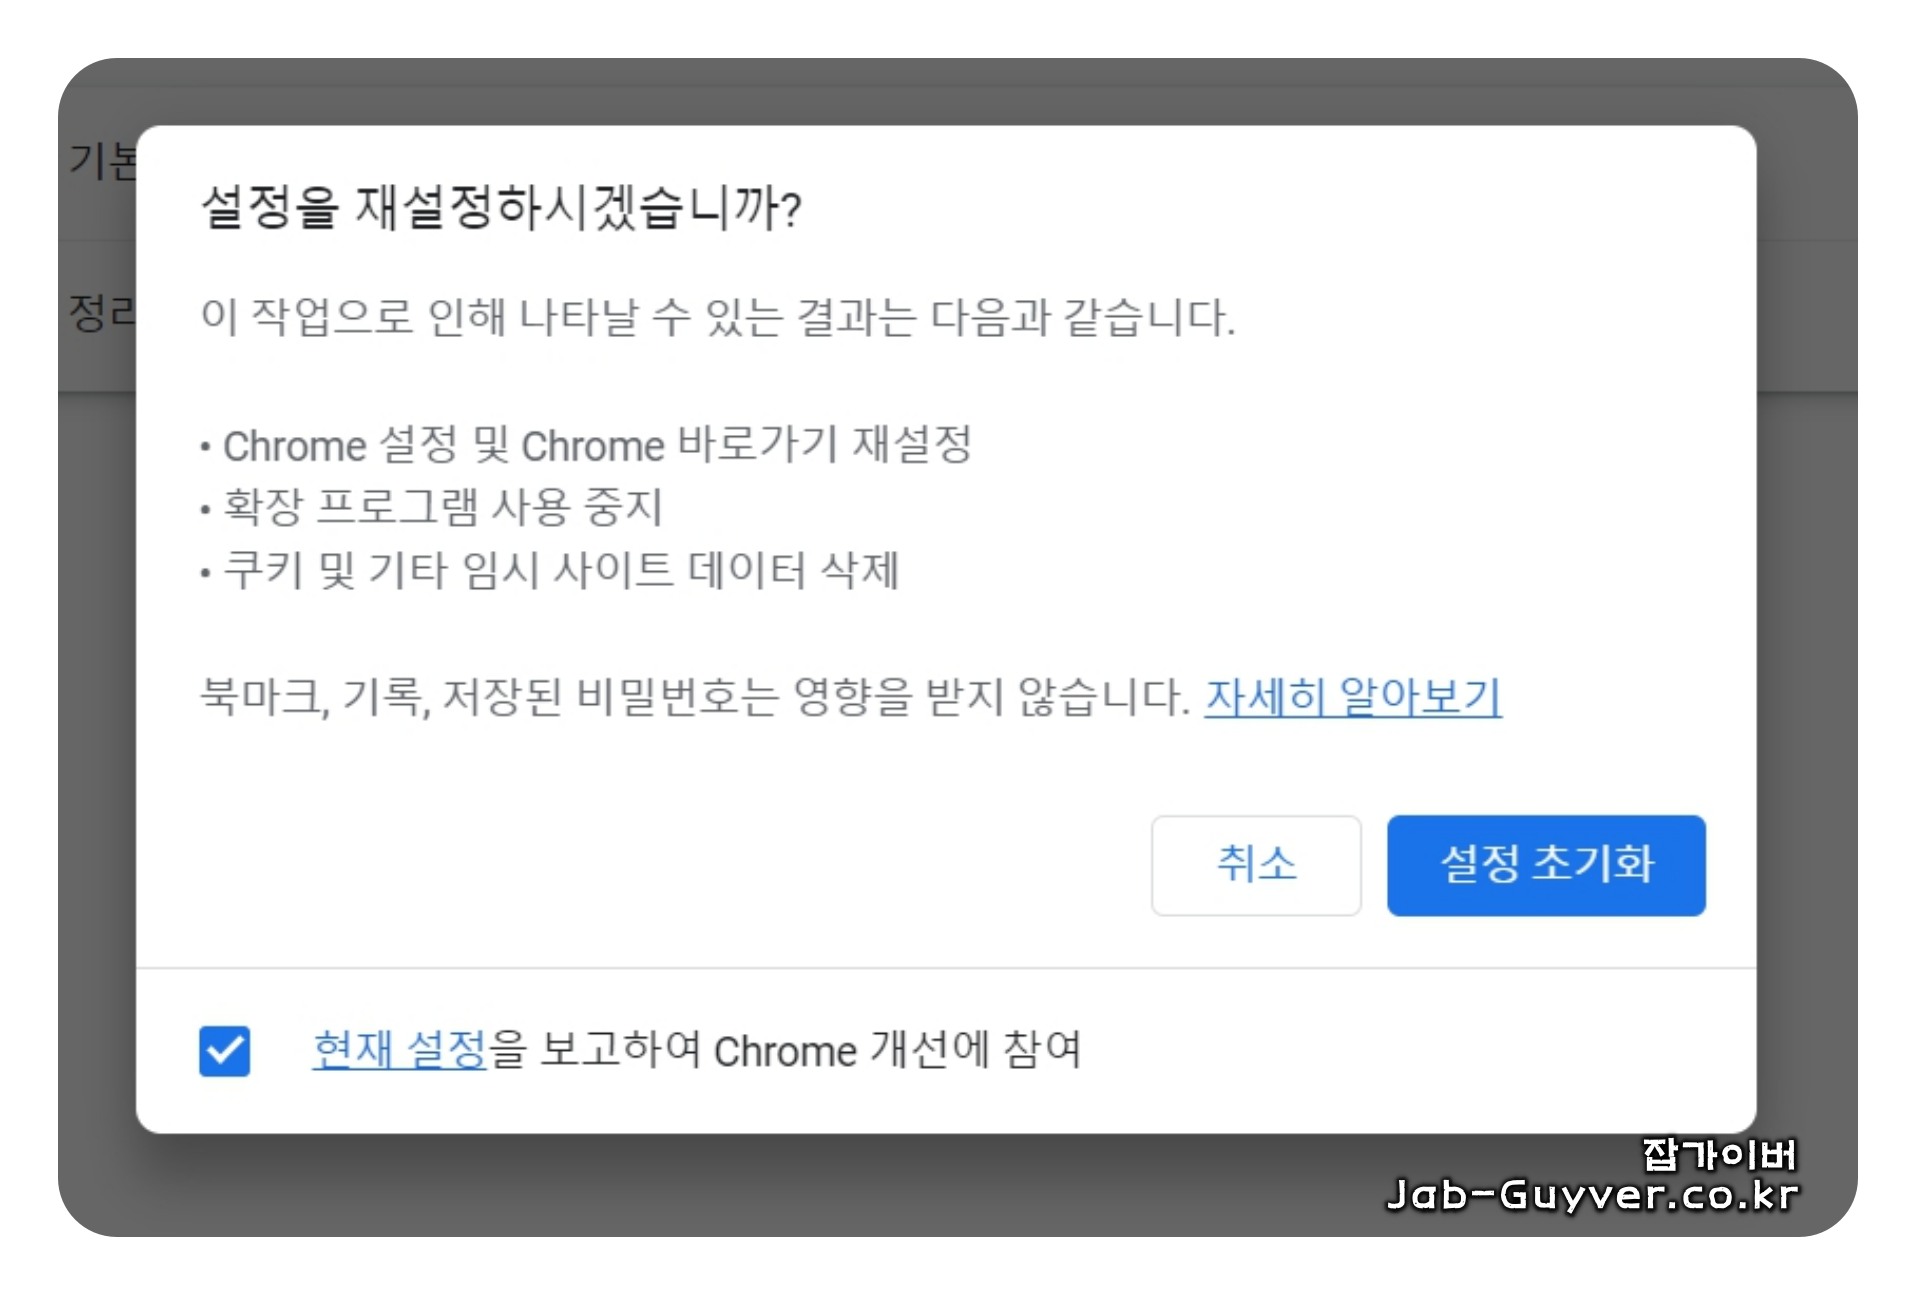Click the 쿠키 및 기타 임시 사이트 데이터 삭제 line
The width and height of the screenshot is (1916, 1295).
coord(549,571)
